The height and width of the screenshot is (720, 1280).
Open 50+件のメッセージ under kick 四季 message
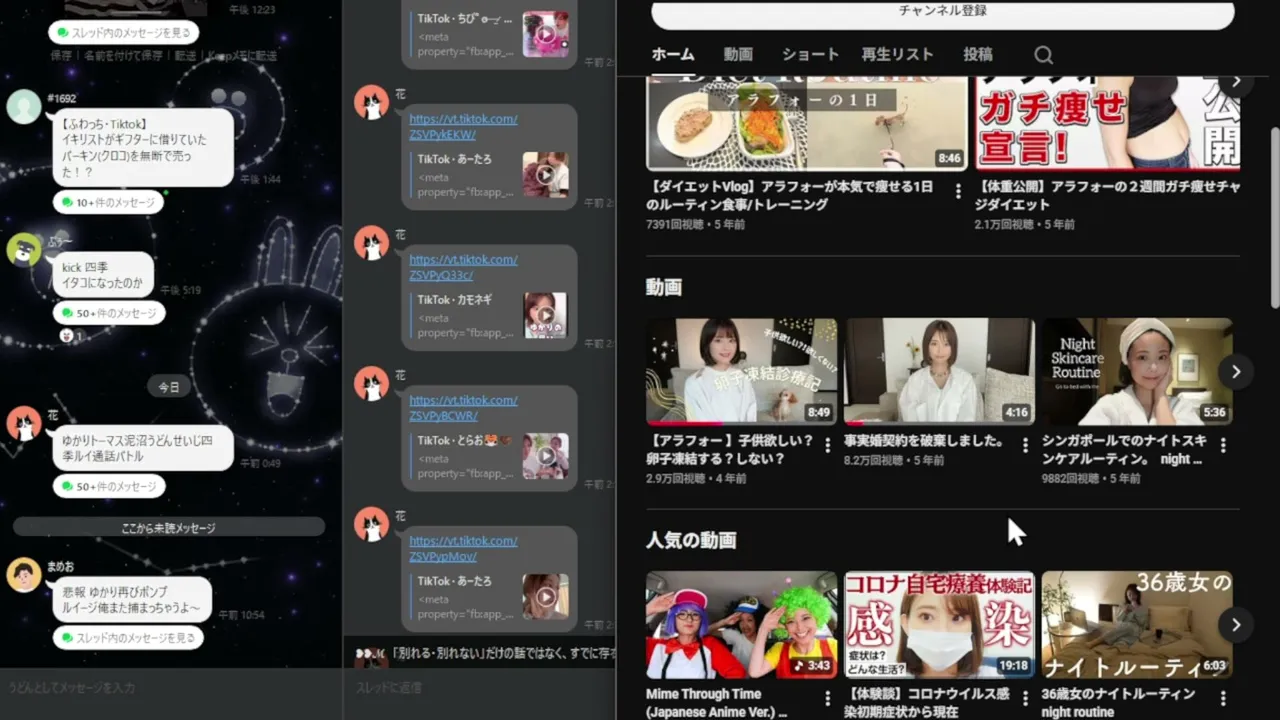[109, 313]
